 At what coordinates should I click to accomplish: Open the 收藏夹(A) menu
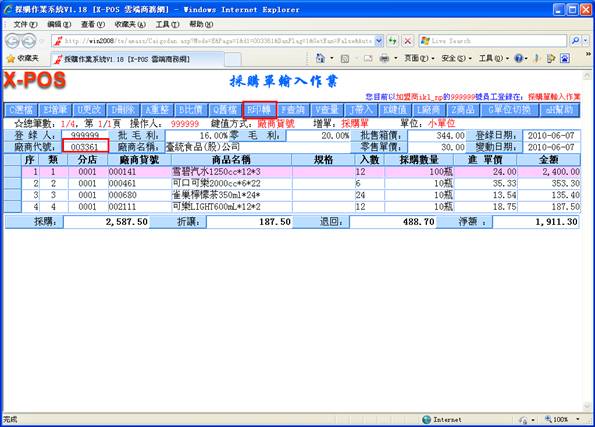(130, 24)
